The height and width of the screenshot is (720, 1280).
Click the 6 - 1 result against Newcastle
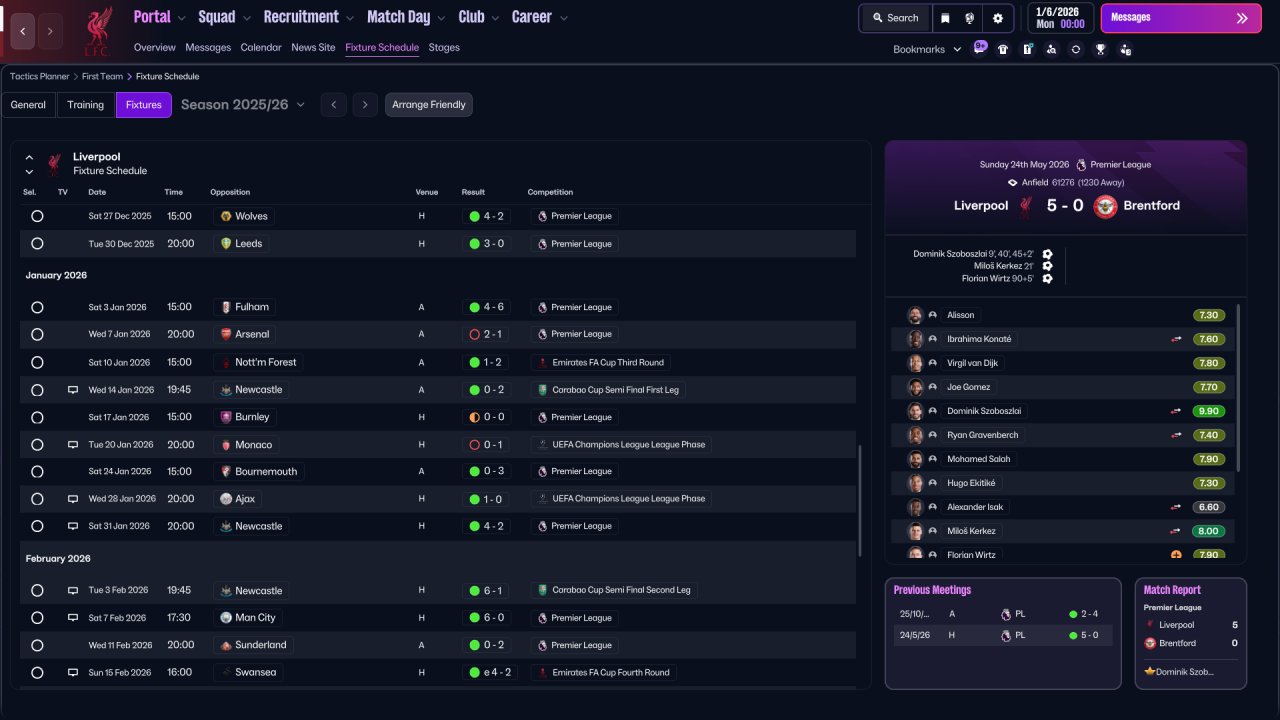486,590
